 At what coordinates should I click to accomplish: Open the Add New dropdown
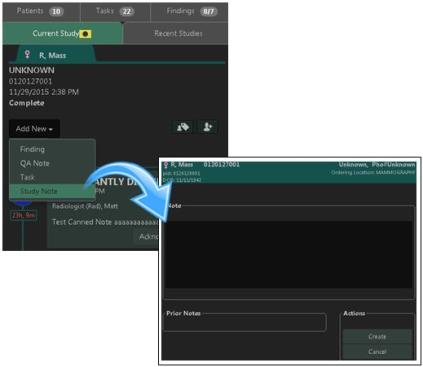click(34, 129)
